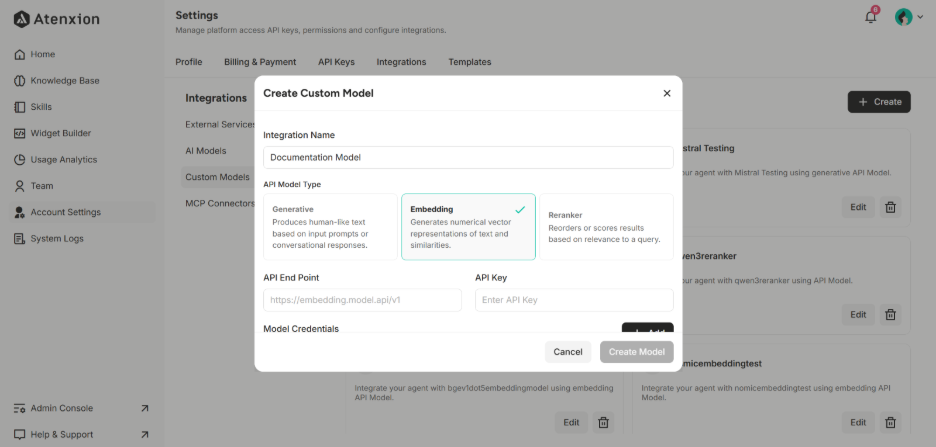The image size is (936, 447).
Task: Select the Generative API model type
Action: (x=330, y=227)
